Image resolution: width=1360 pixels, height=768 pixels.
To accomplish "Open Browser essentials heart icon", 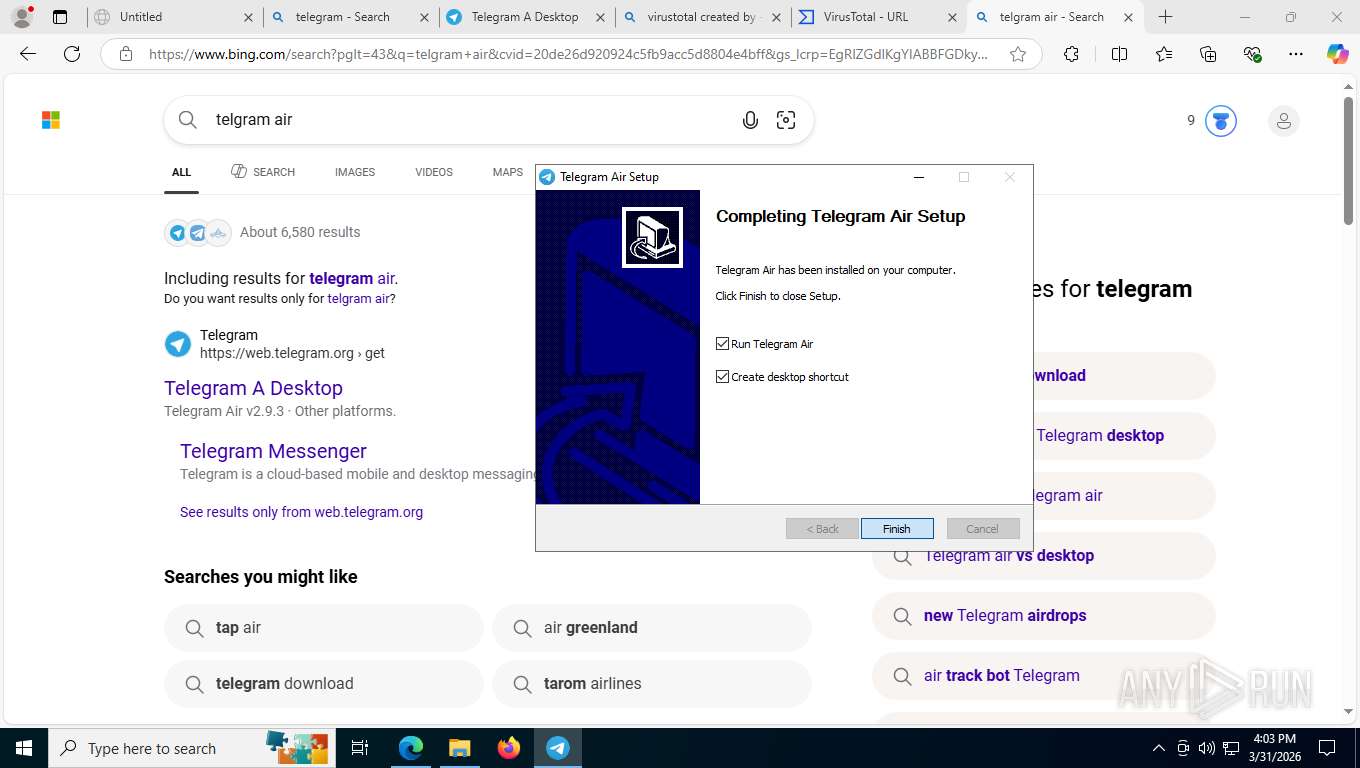I will [1252, 54].
